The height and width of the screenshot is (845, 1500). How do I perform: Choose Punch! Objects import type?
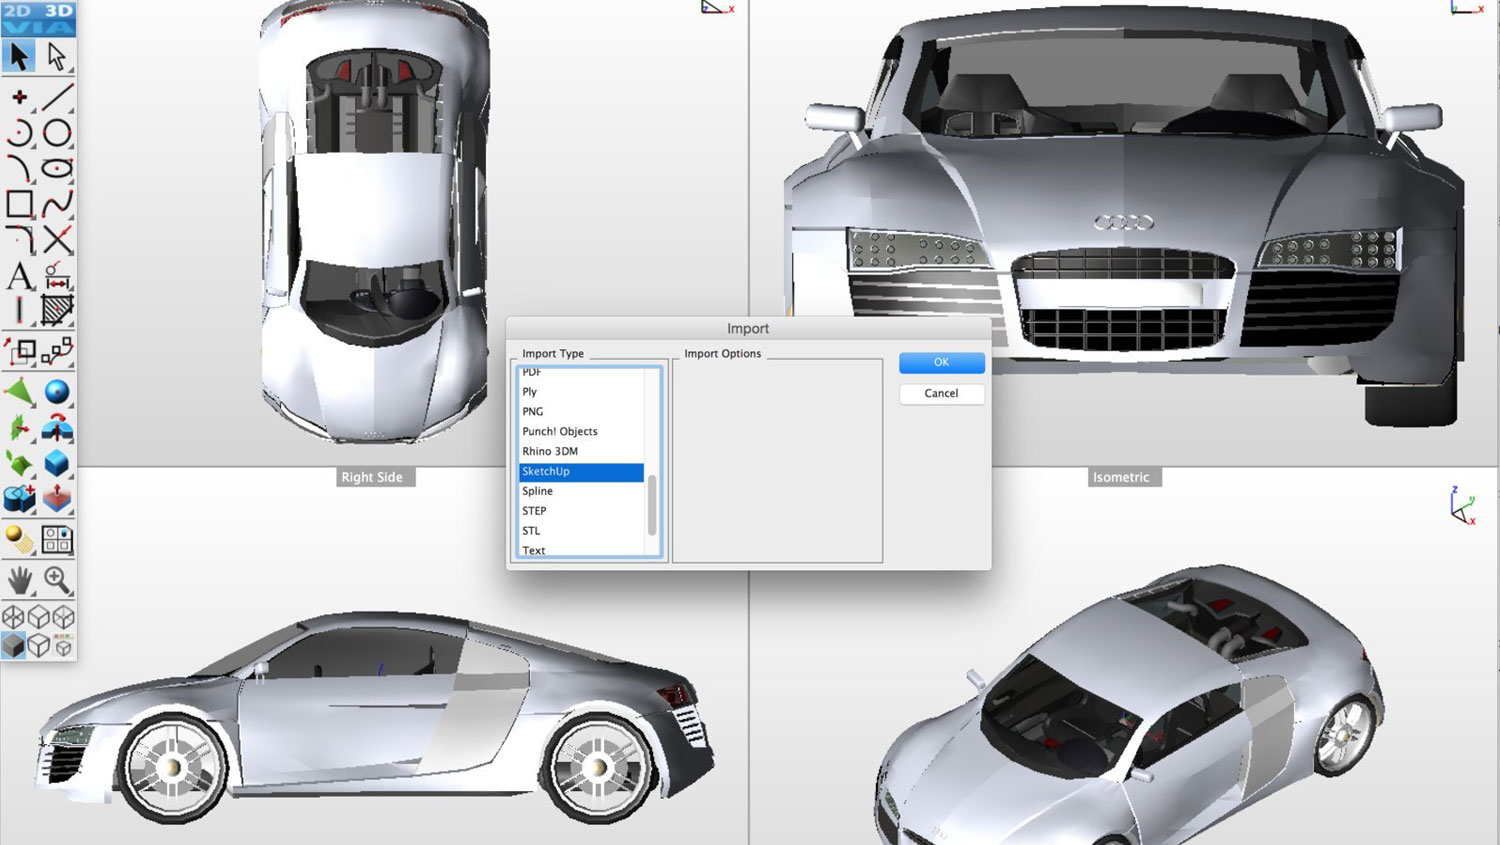click(581, 432)
